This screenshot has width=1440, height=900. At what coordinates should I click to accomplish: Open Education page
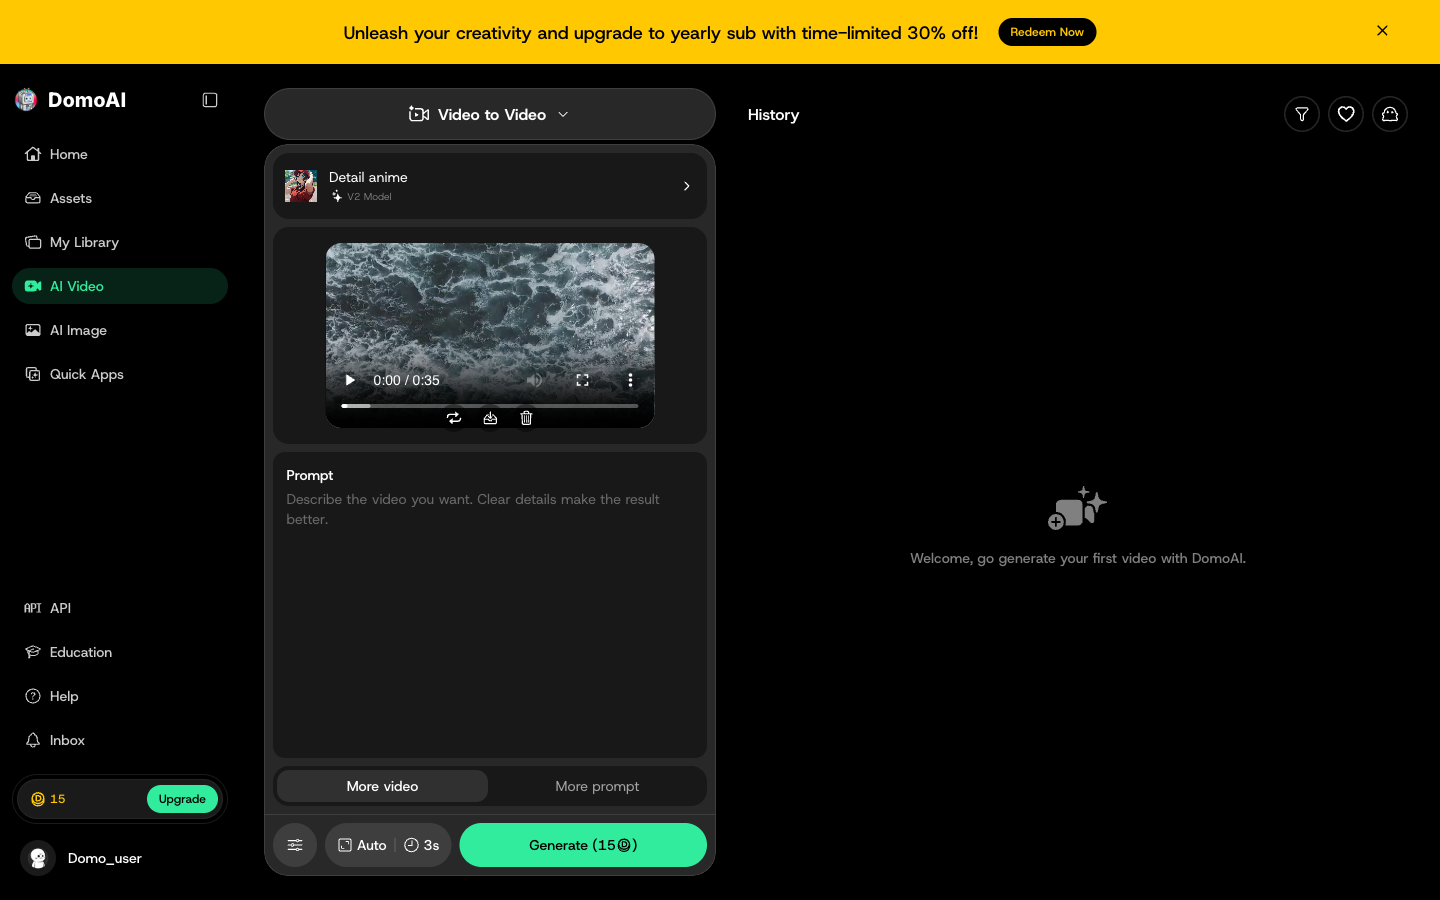pyautogui.click(x=120, y=652)
